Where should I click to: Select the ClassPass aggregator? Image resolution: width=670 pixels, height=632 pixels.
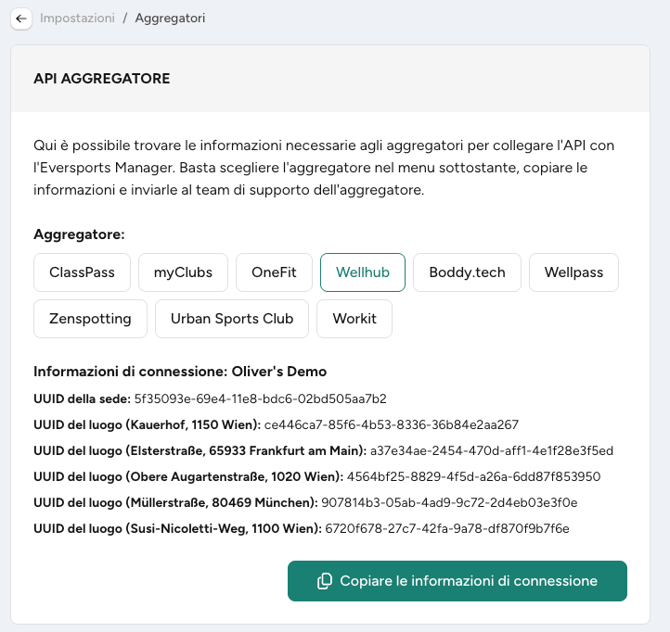click(82, 273)
